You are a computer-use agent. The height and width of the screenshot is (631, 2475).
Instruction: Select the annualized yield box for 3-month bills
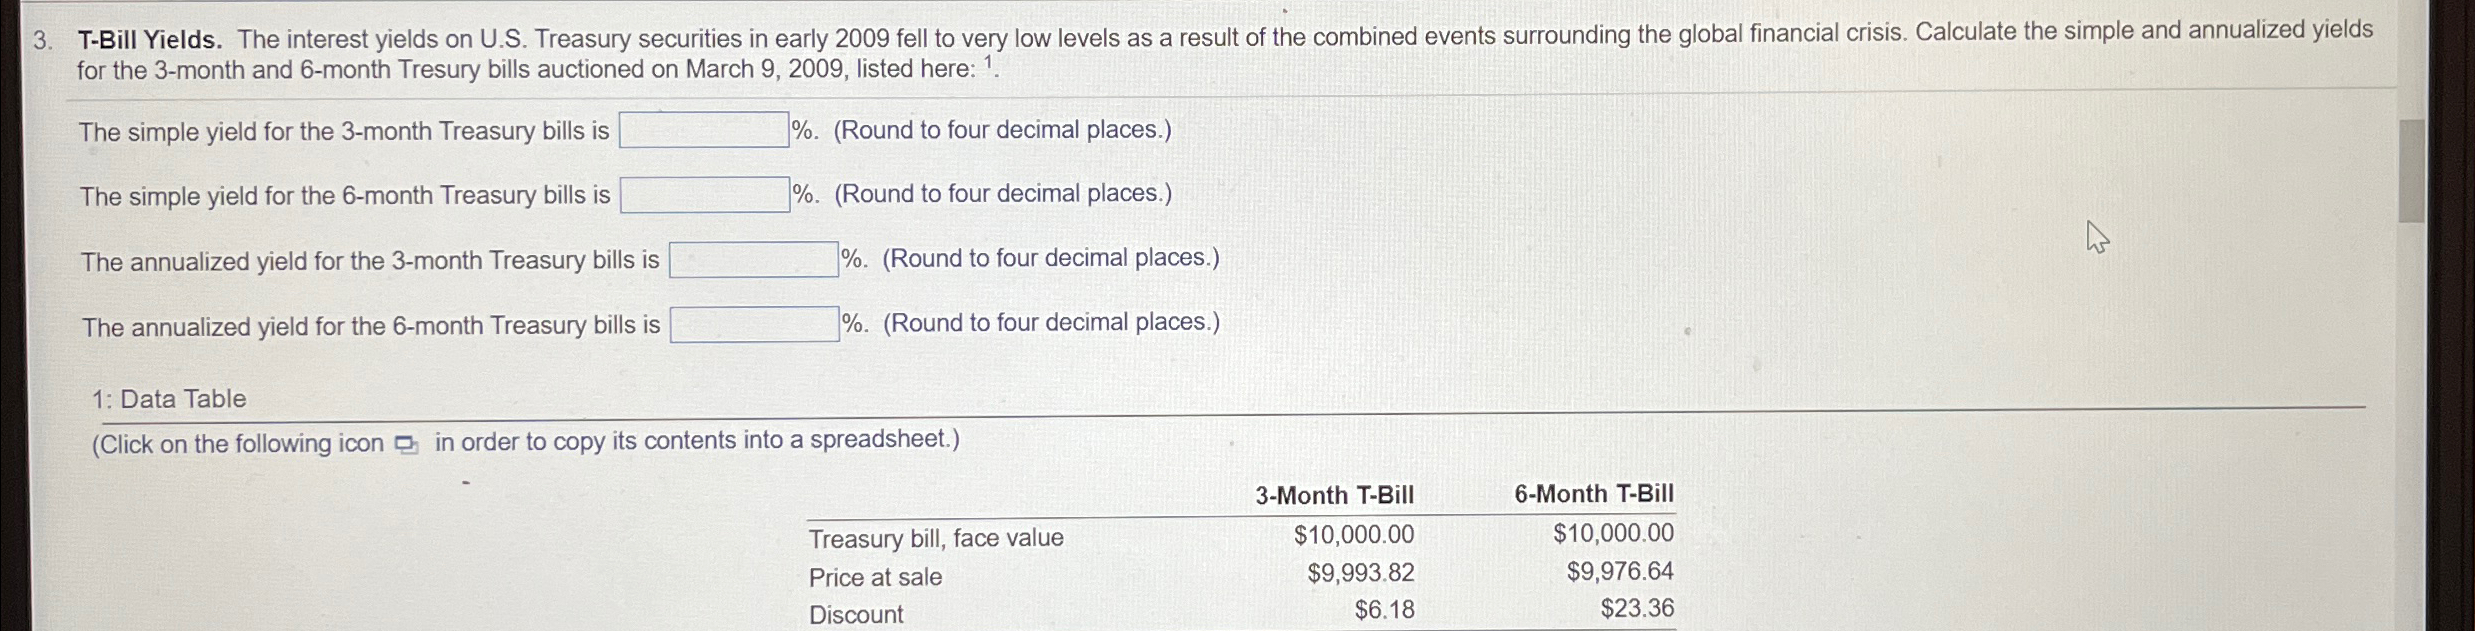click(x=752, y=257)
